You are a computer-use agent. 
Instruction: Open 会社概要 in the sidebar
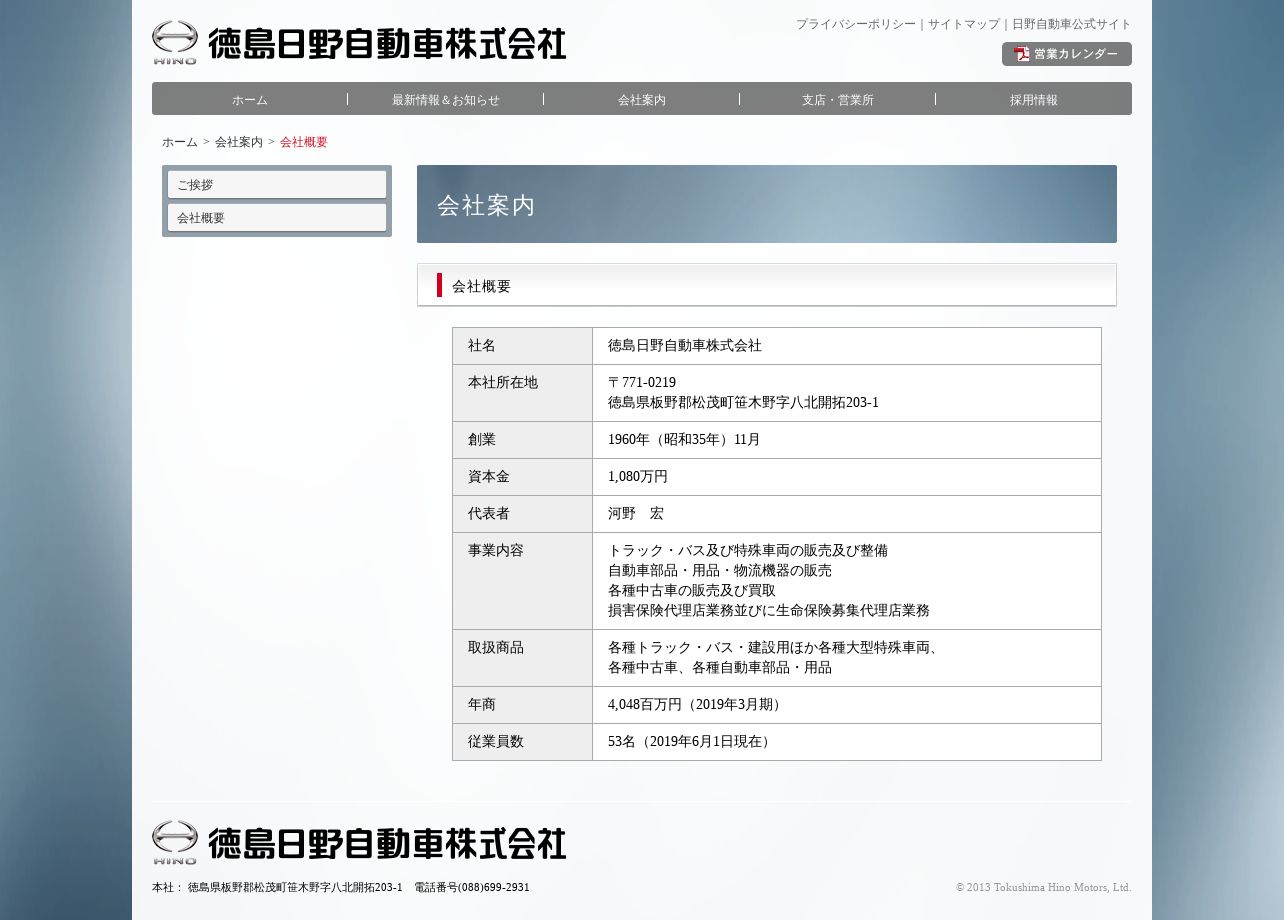277,218
